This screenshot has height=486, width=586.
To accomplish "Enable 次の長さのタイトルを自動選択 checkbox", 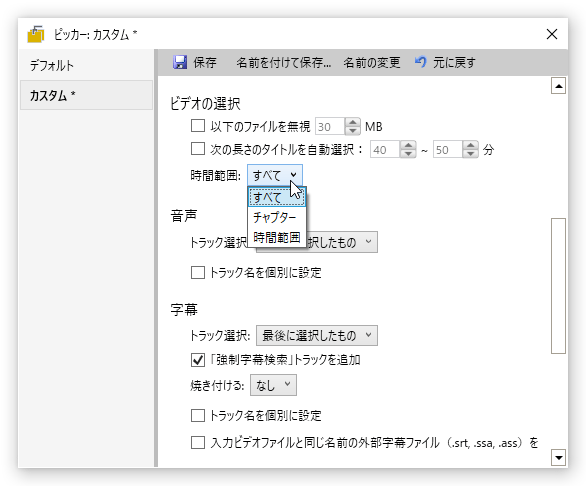I will pos(198,149).
